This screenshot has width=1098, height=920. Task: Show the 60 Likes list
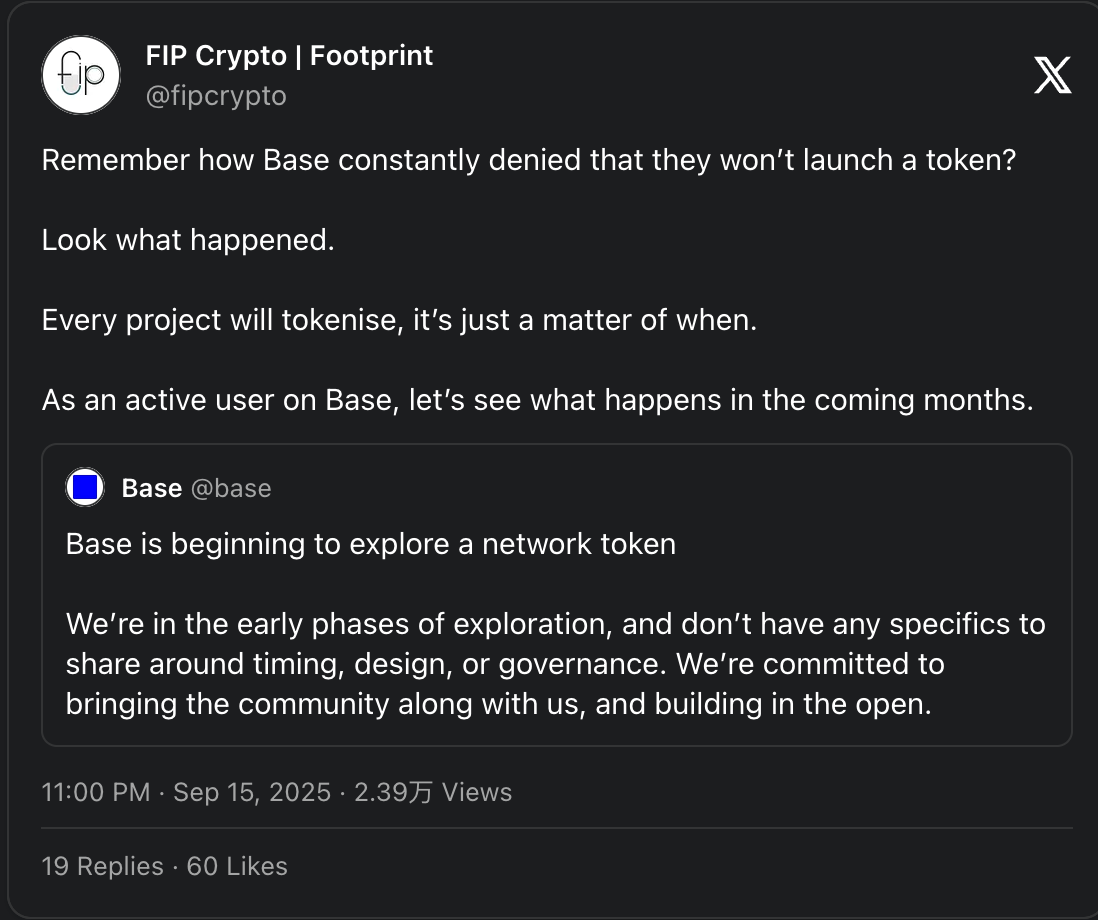(237, 866)
